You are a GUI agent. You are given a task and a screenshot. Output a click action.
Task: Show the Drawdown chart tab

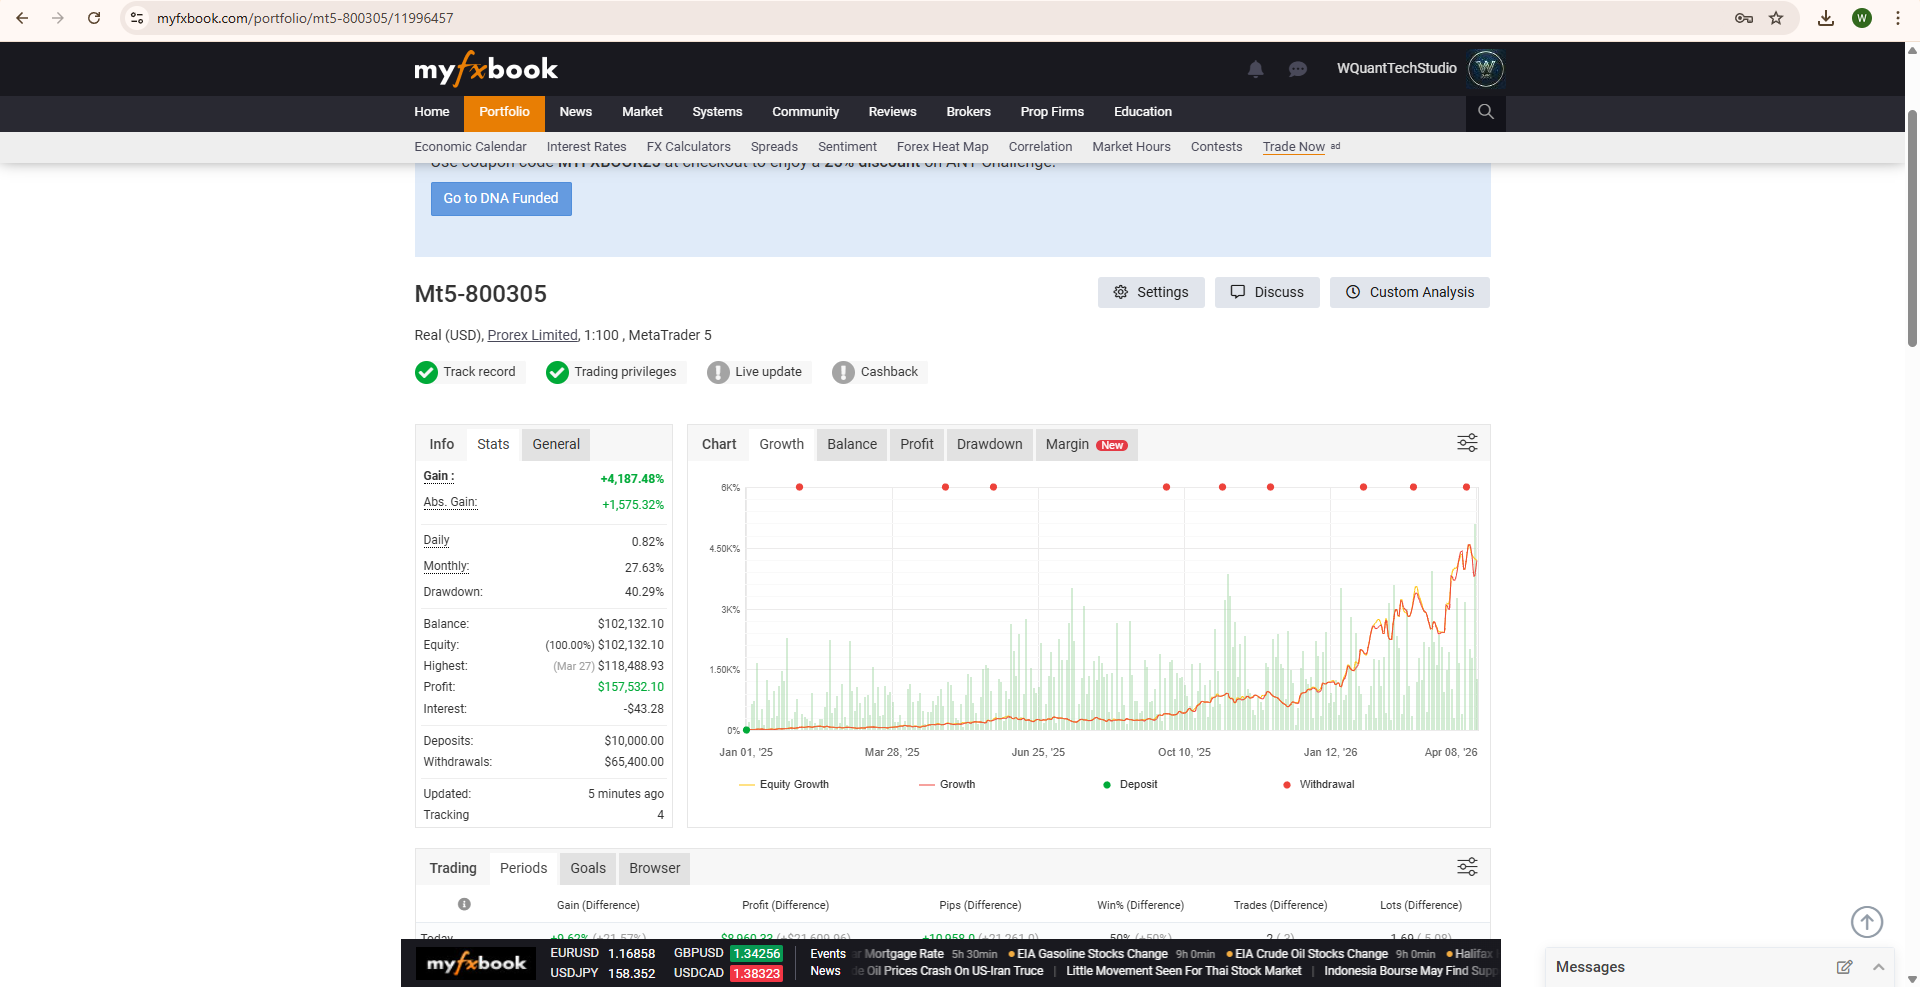click(990, 445)
